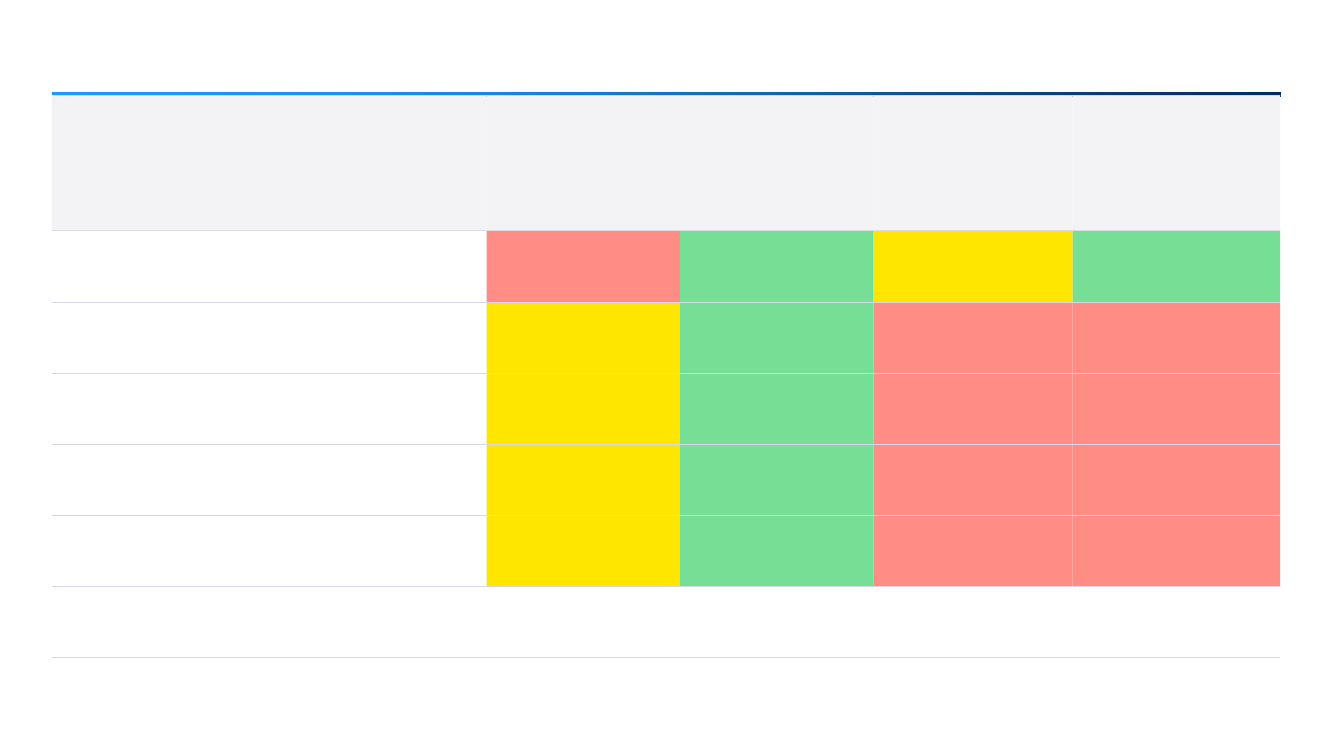Select the green cell in the rightmost column

pos(1176,266)
